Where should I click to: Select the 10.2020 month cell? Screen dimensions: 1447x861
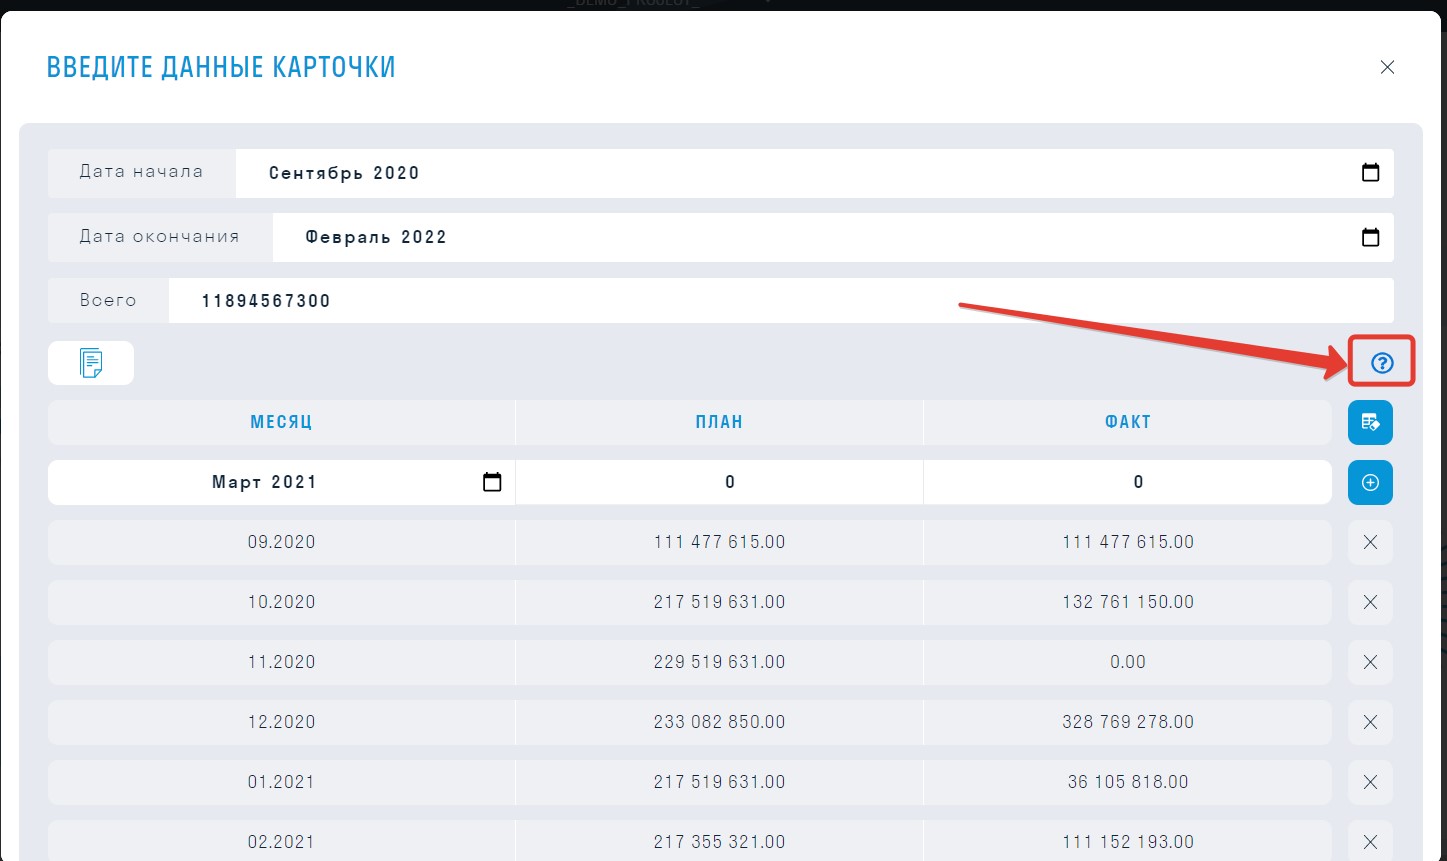pyautogui.click(x=281, y=602)
